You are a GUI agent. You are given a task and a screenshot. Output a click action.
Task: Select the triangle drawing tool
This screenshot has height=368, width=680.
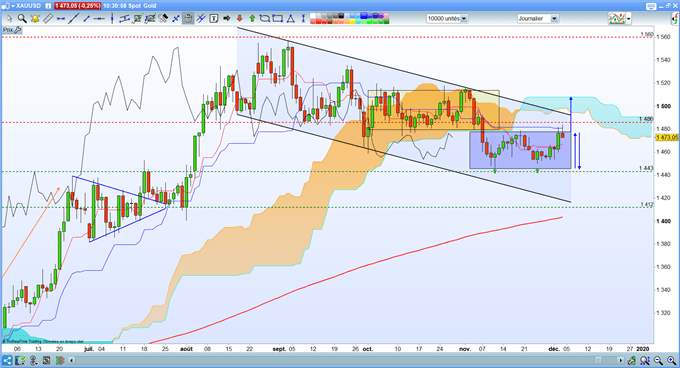pos(290,18)
